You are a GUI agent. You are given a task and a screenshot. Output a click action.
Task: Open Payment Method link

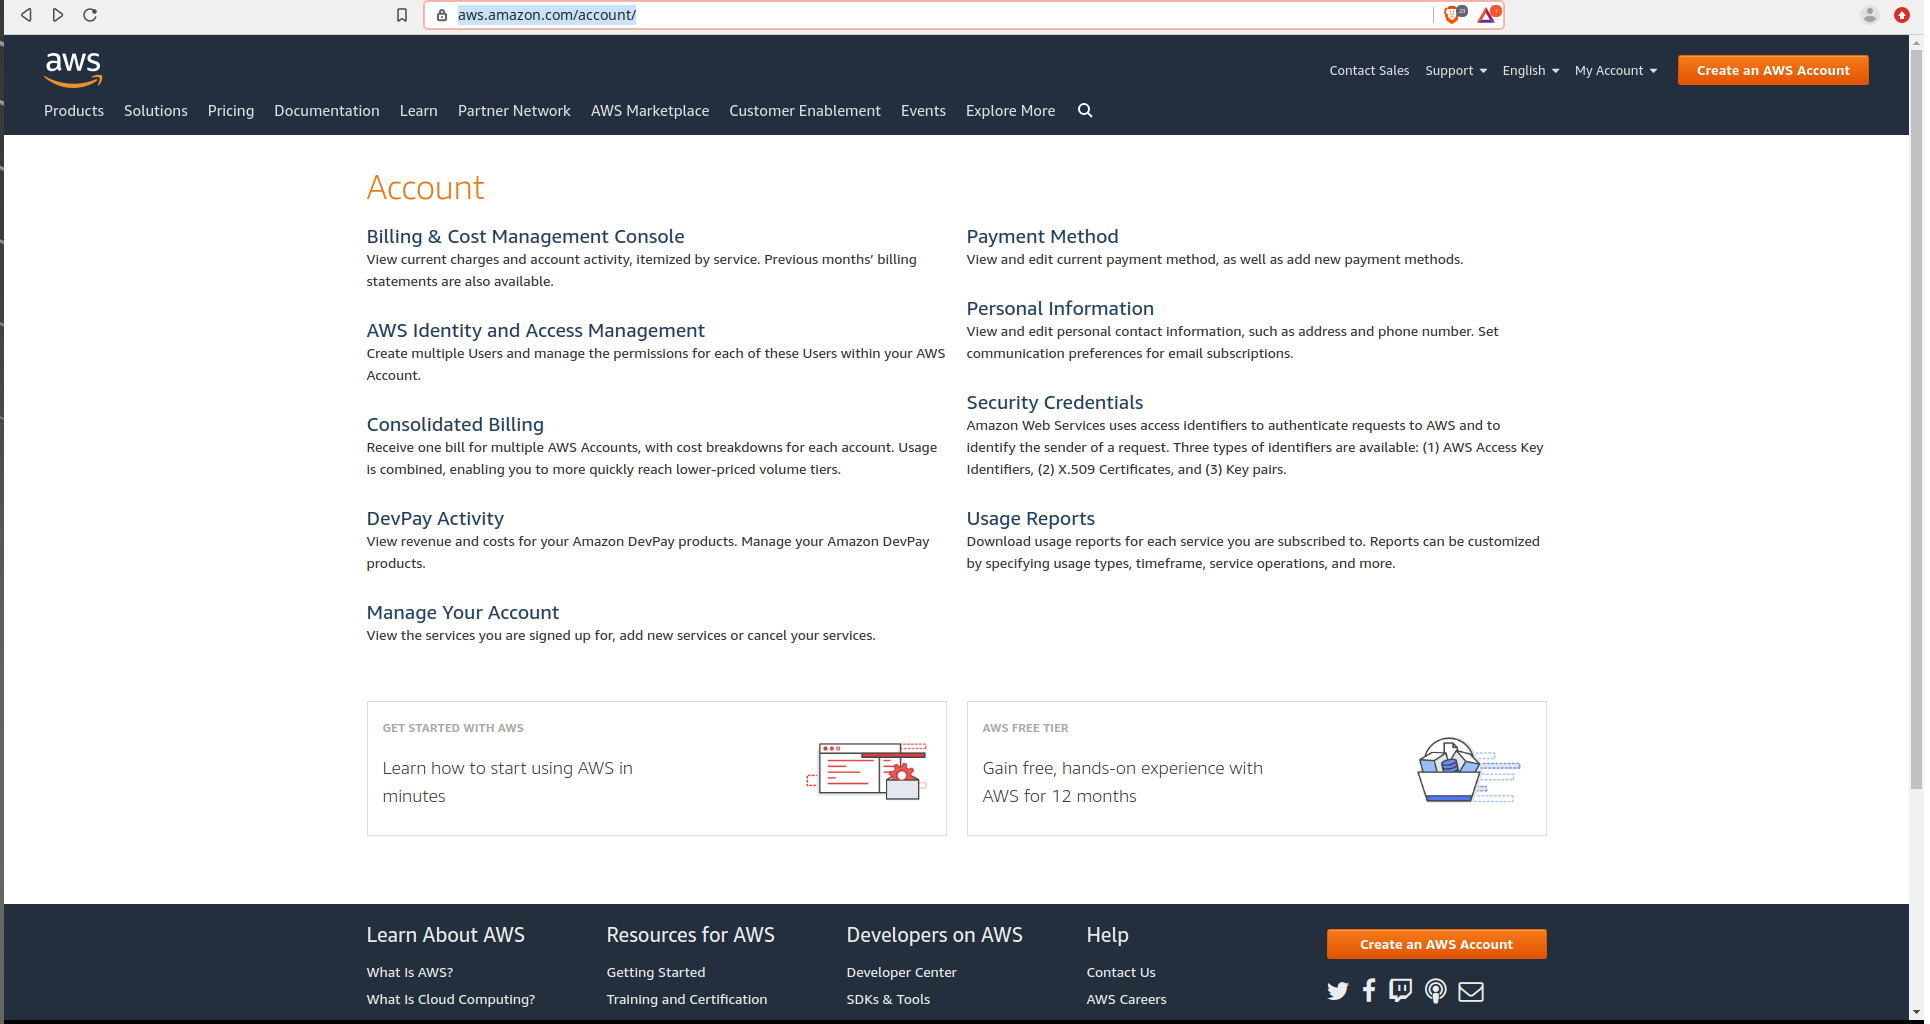tap(1042, 237)
